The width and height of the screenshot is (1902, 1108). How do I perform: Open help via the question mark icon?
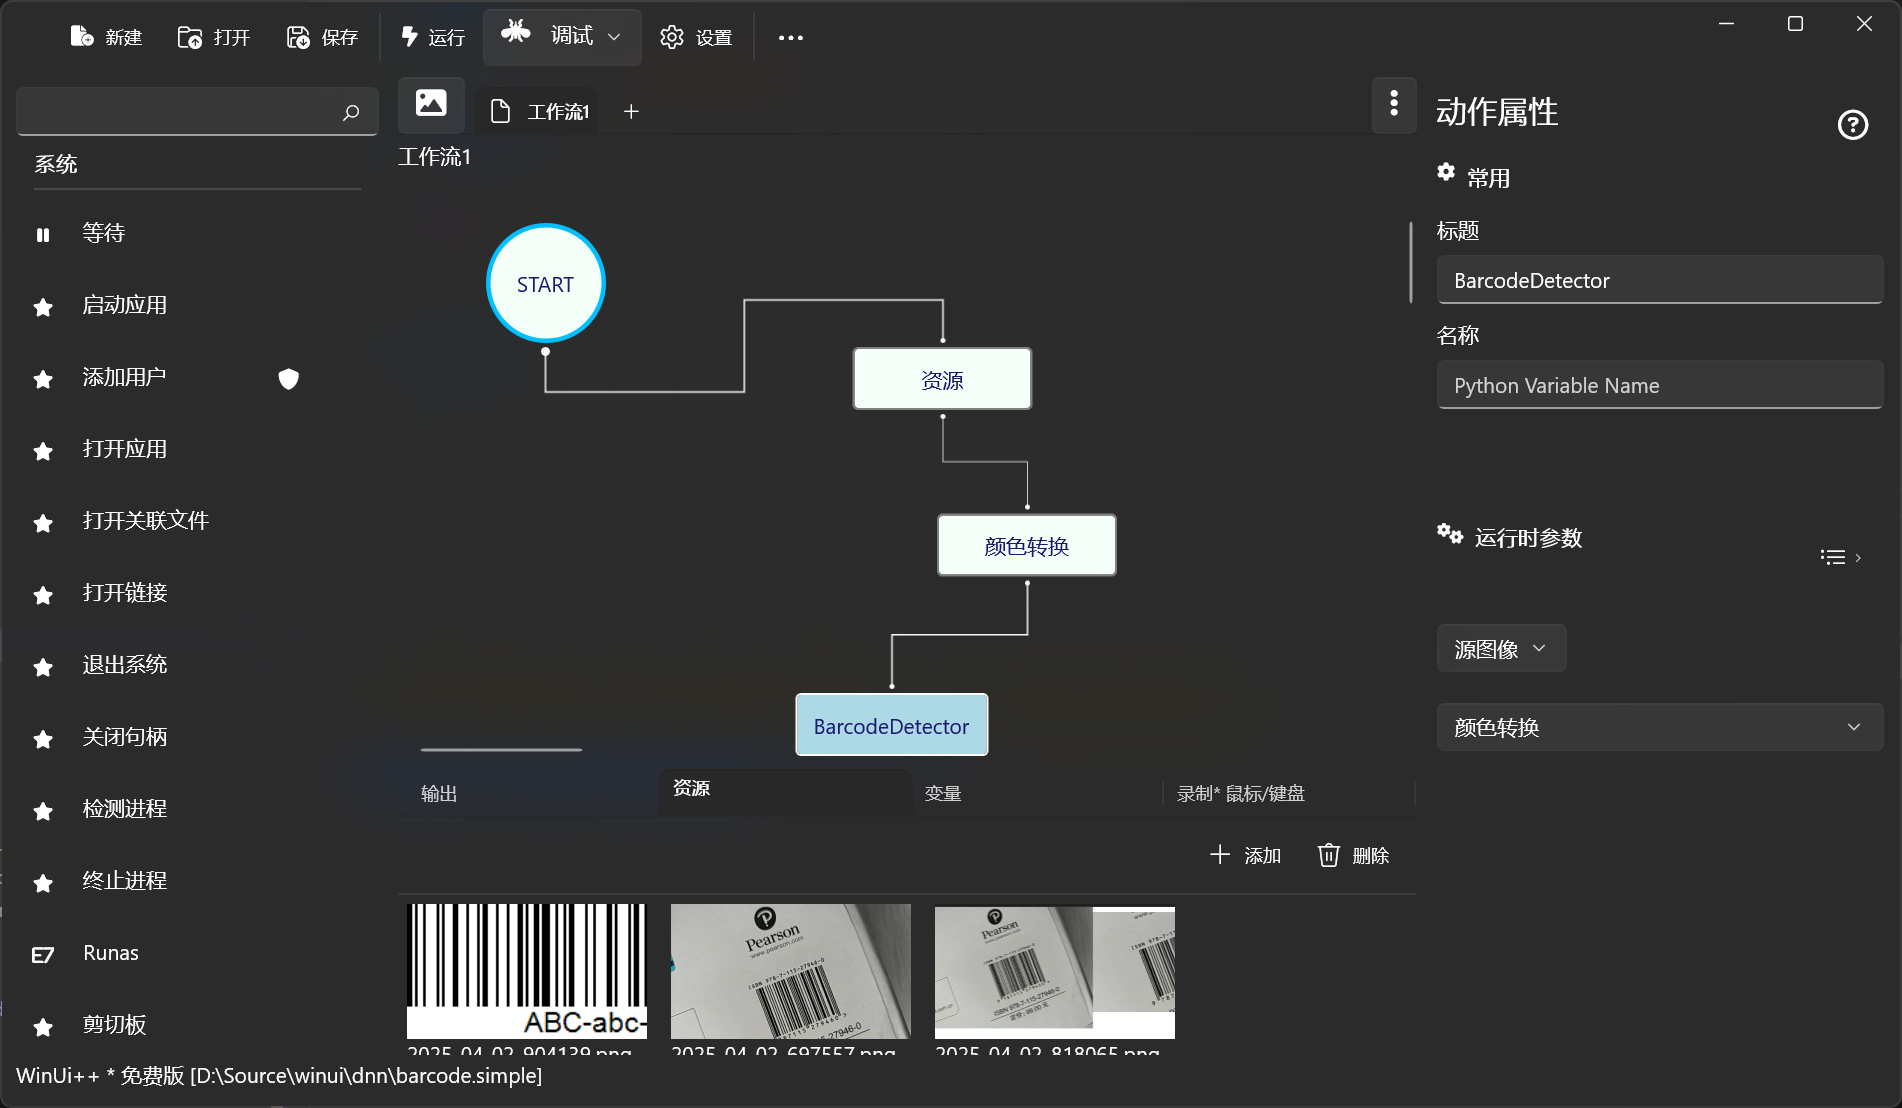coord(1853,124)
